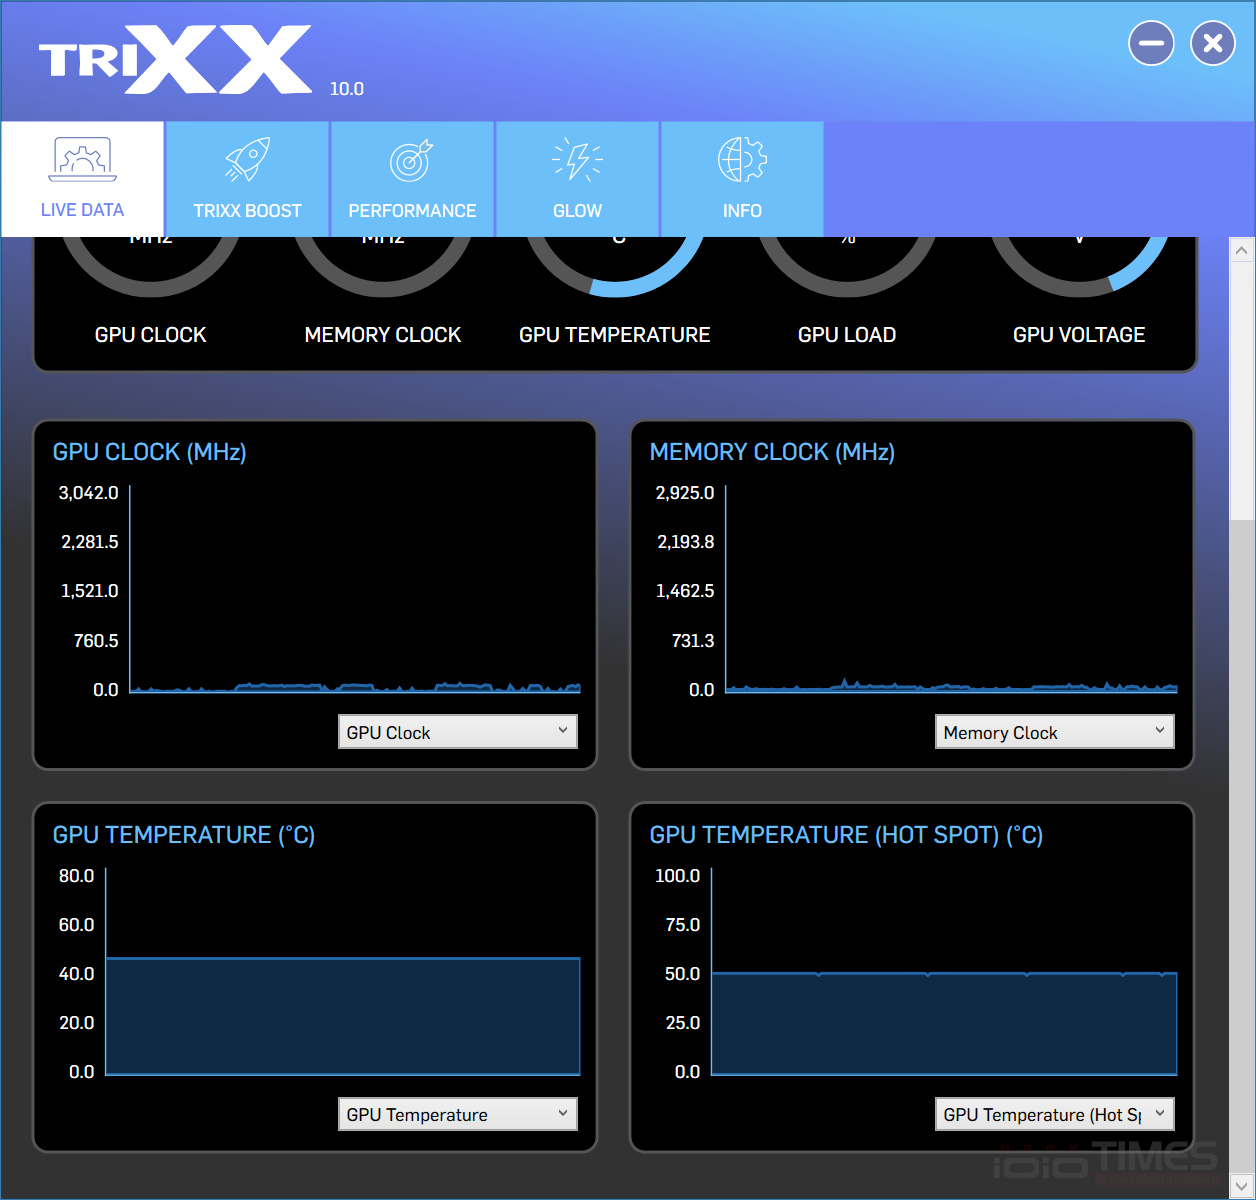
Task: Close the TRIXX window
Action: [x=1213, y=43]
